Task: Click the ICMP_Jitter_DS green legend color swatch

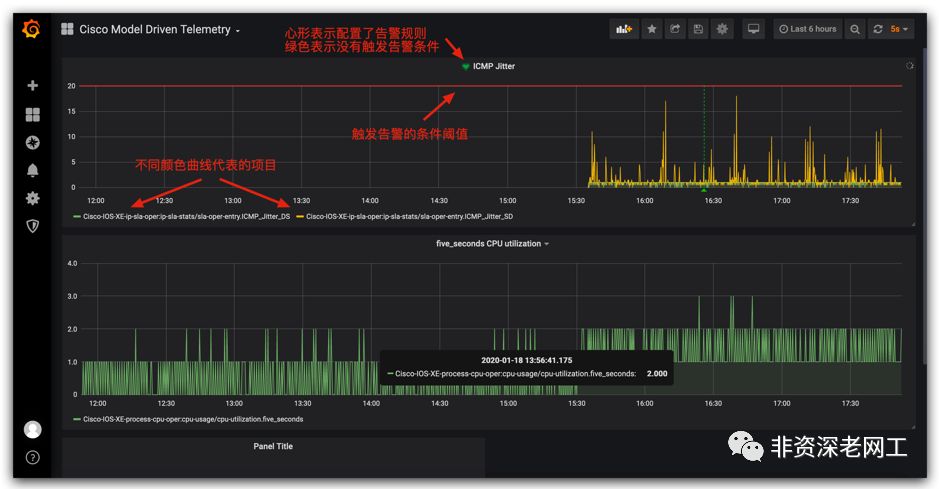Action: [x=77, y=217]
